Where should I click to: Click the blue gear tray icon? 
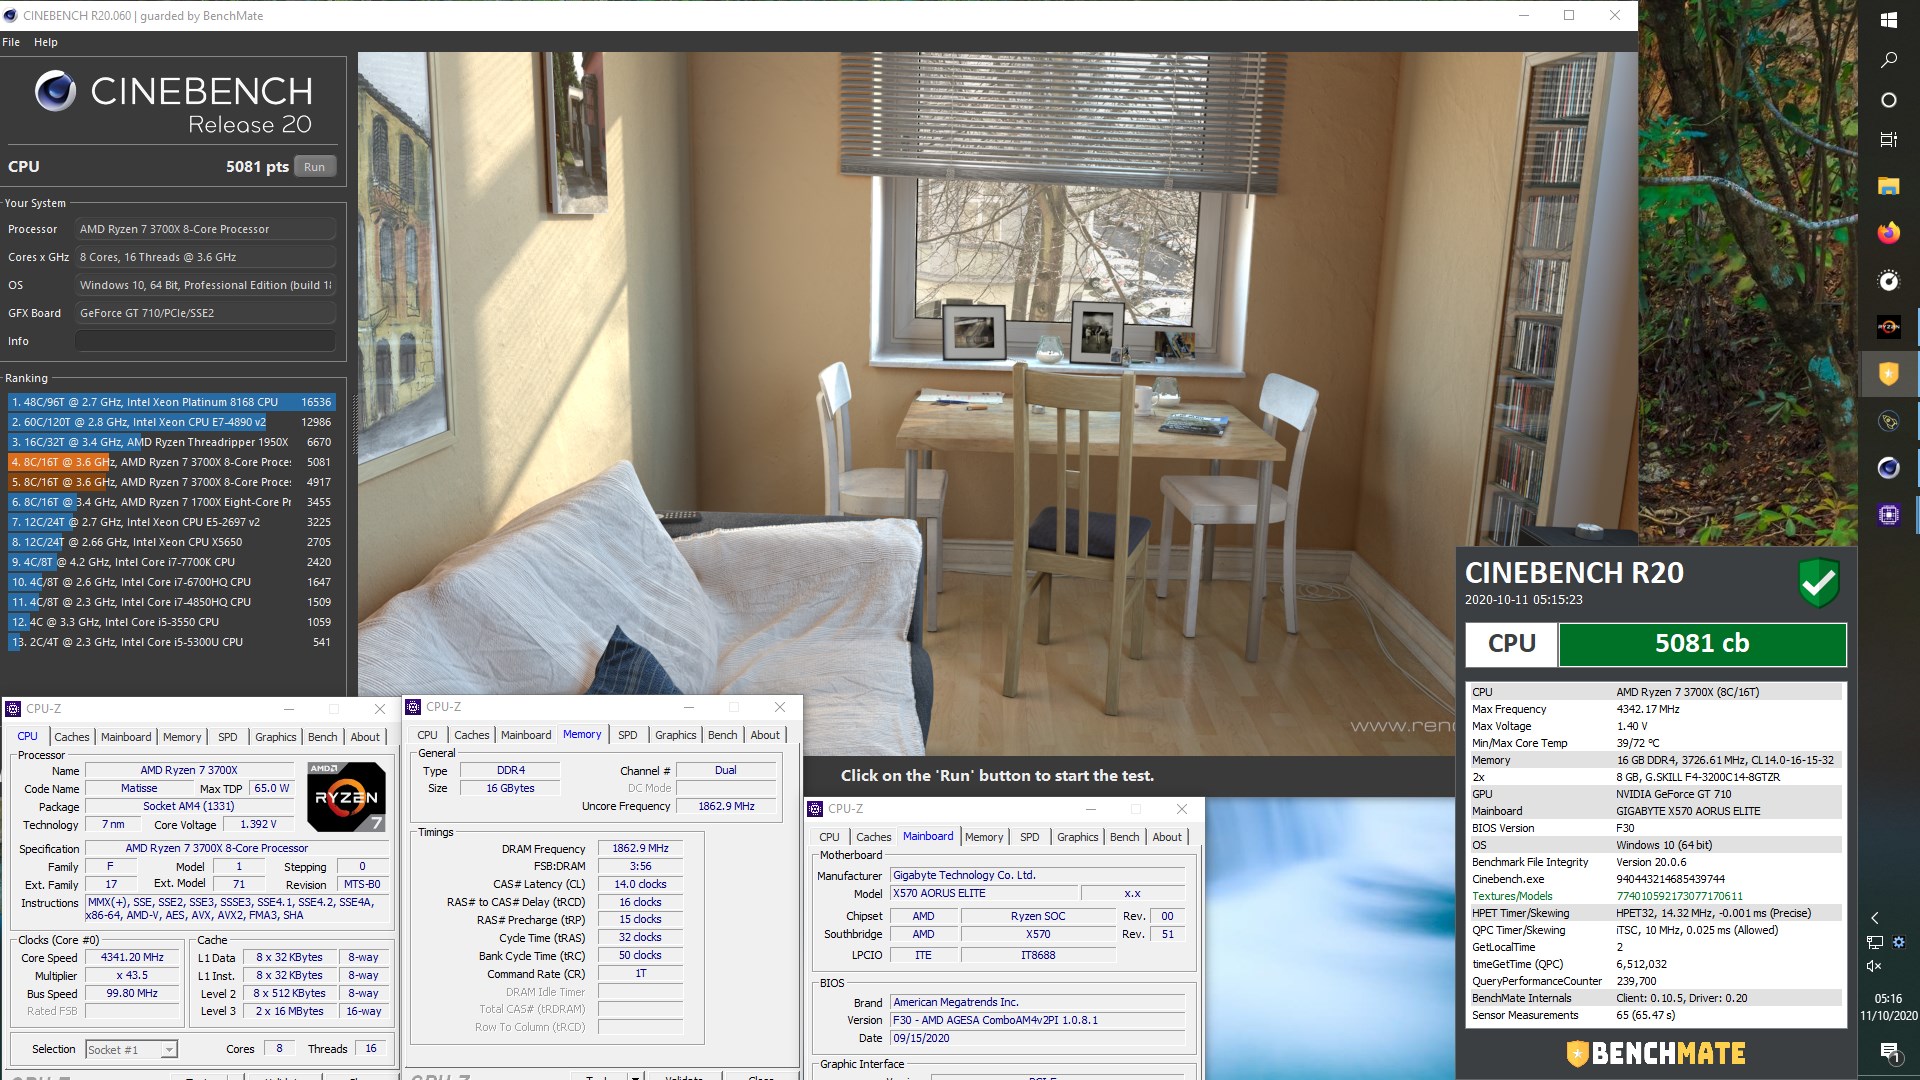[1899, 942]
